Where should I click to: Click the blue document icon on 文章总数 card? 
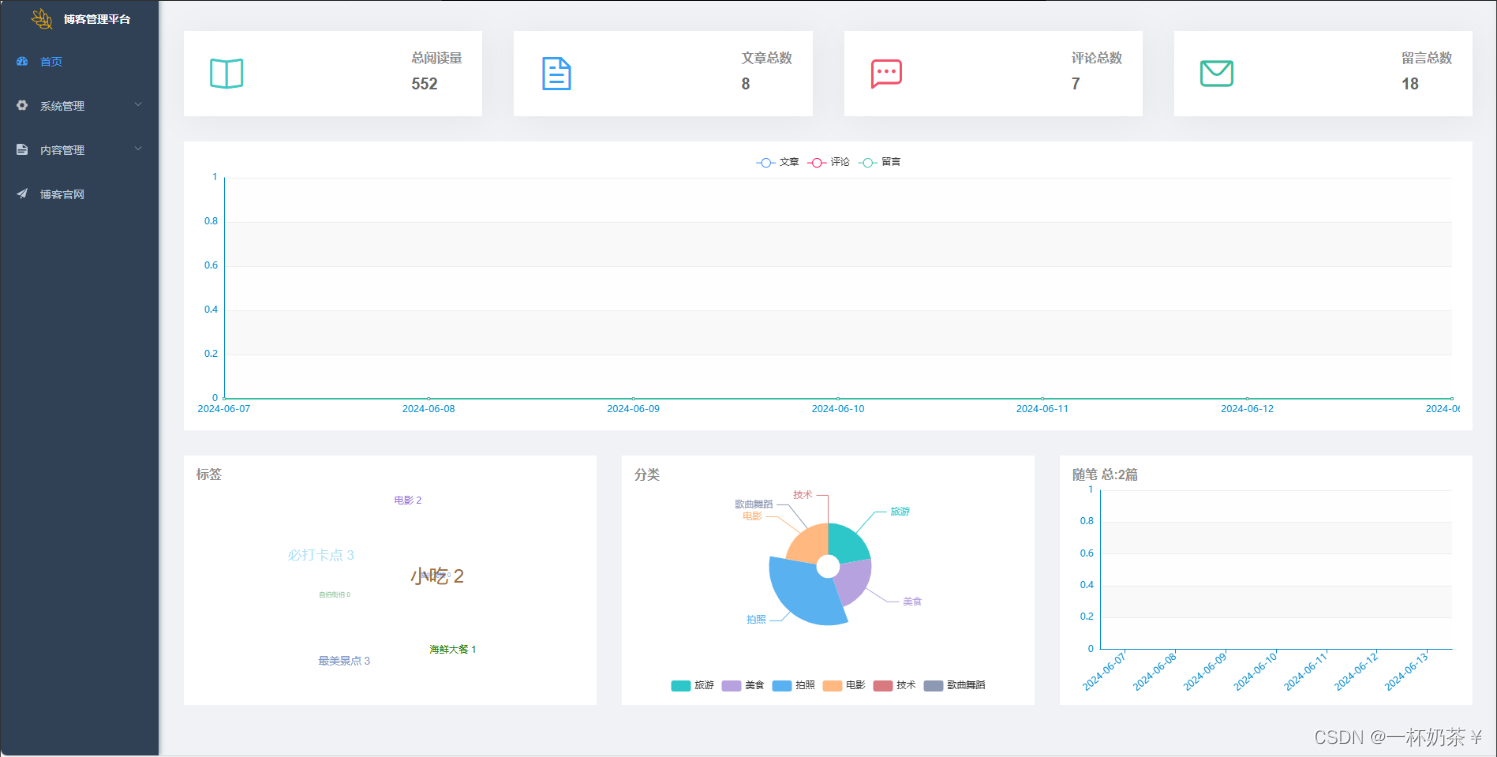tap(556, 73)
